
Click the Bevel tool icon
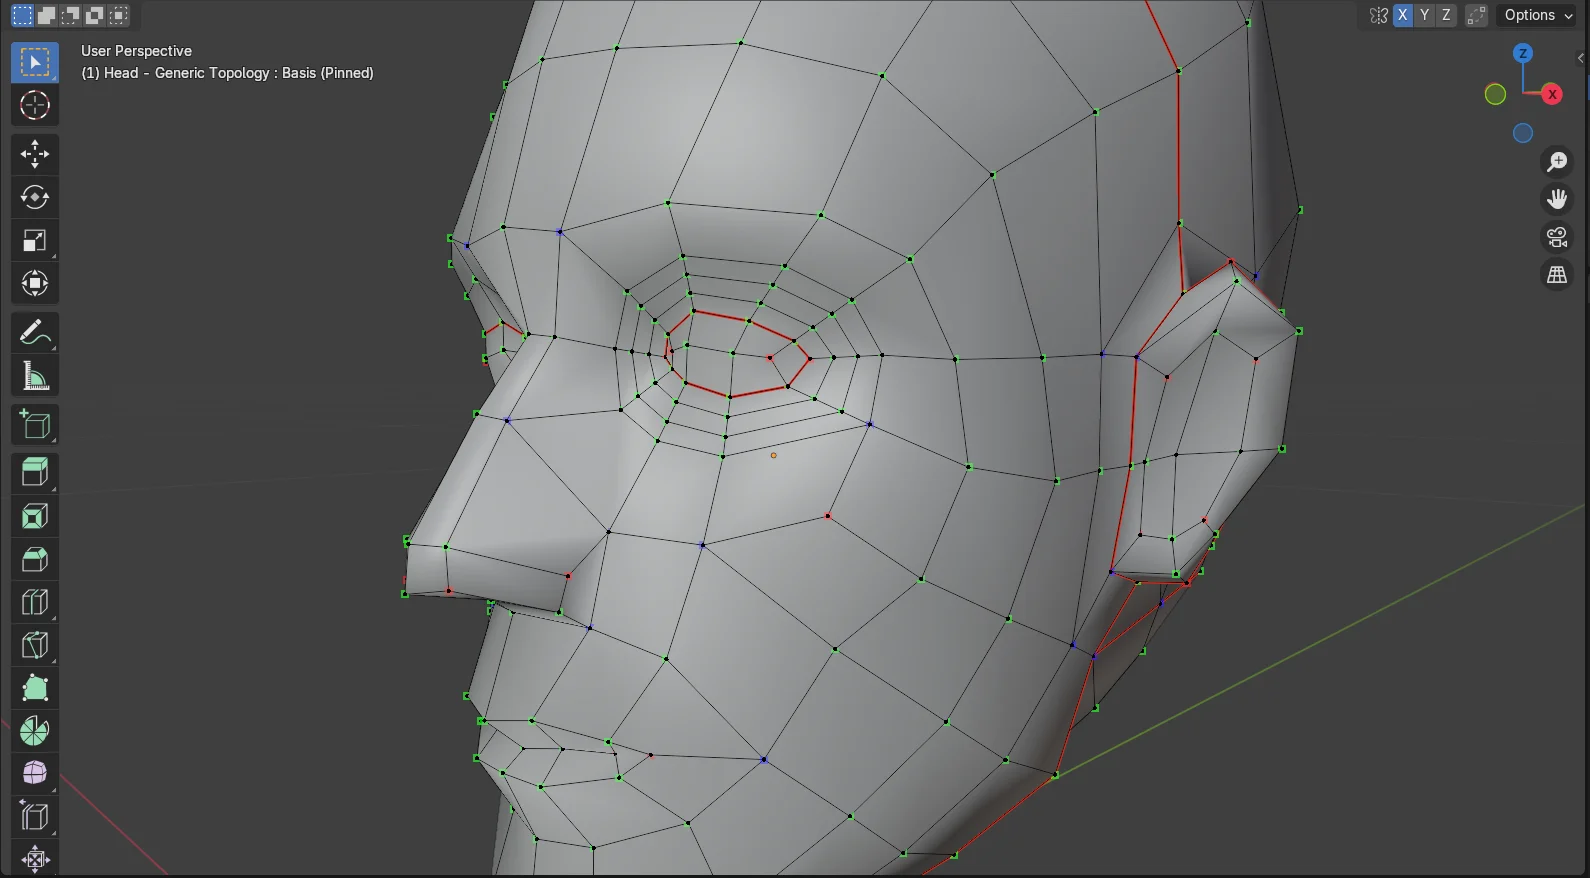pyautogui.click(x=35, y=559)
